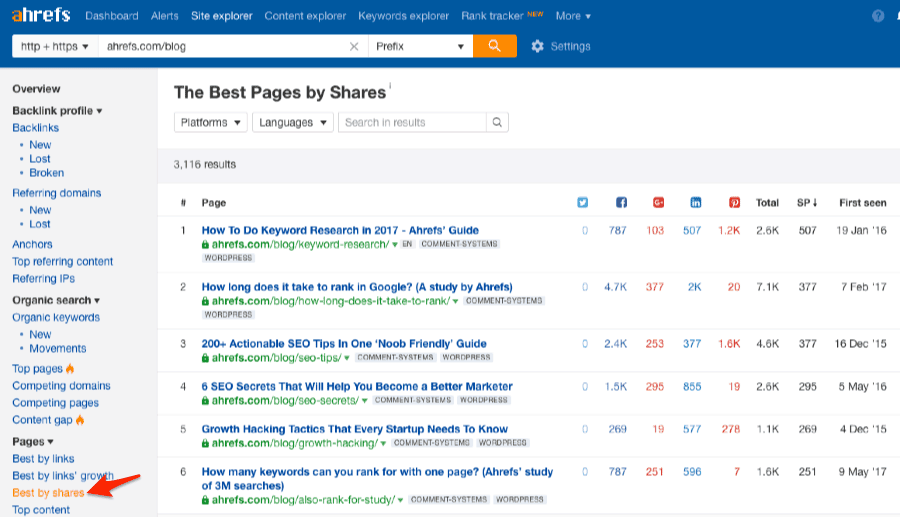
Task: Open the Platforms filter dropdown
Action: [x=211, y=122]
